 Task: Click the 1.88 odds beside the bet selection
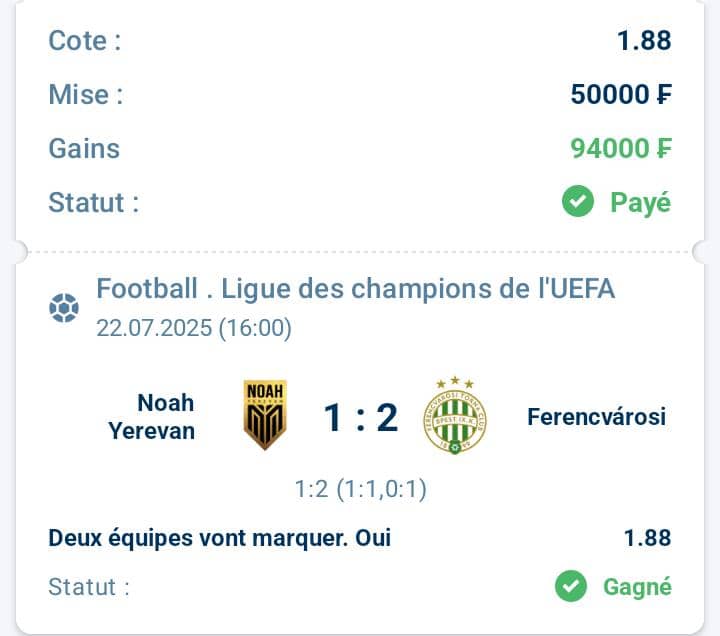click(x=647, y=538)
